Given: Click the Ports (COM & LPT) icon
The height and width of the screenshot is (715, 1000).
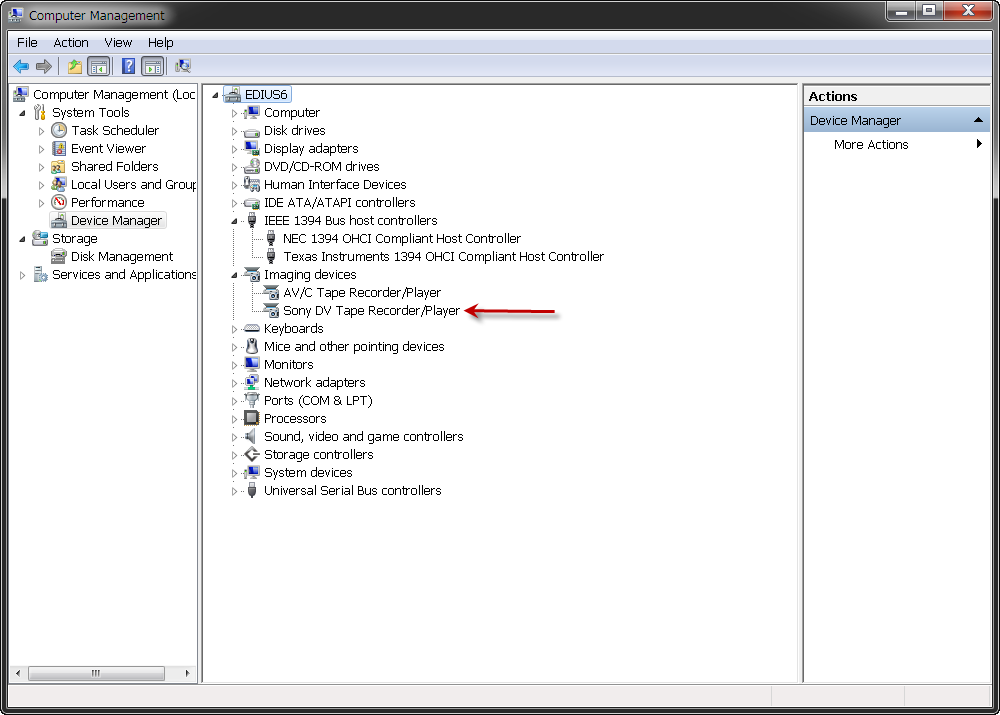Looking at the screenshot, I should (252, 401).
